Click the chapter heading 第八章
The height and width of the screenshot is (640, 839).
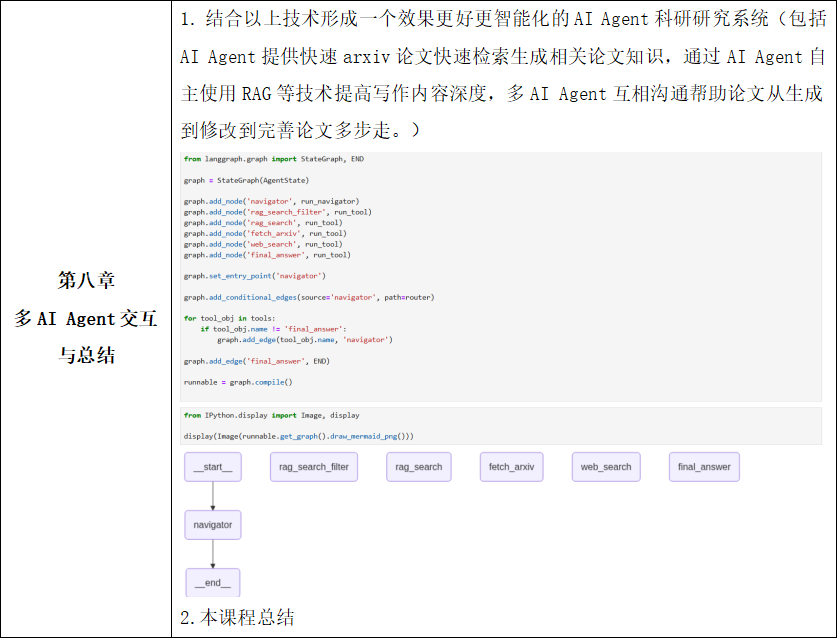pyautogui.click(x=86, y=280)
